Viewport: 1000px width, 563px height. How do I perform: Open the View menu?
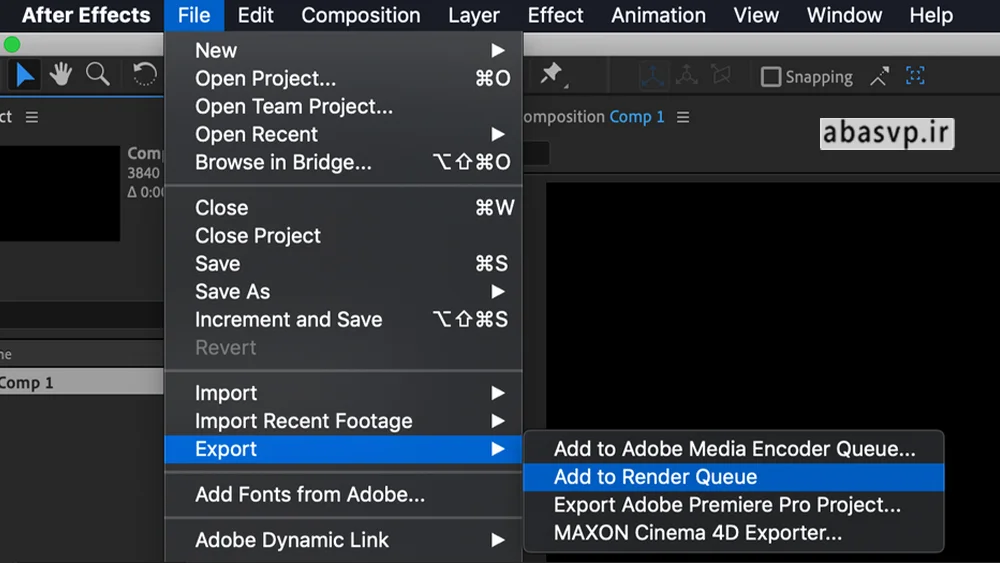pos(756,15)
